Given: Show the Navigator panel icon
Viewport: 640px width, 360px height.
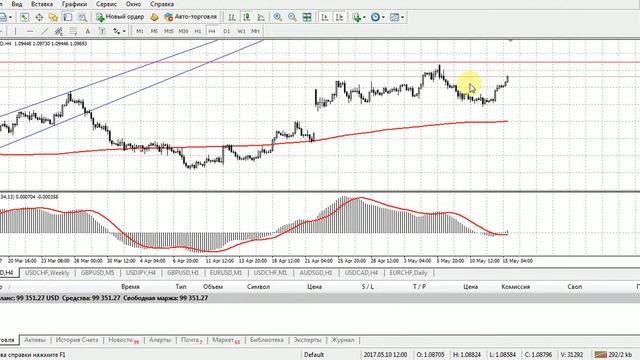Looking at the screenshot, I should tap(53, 17).
